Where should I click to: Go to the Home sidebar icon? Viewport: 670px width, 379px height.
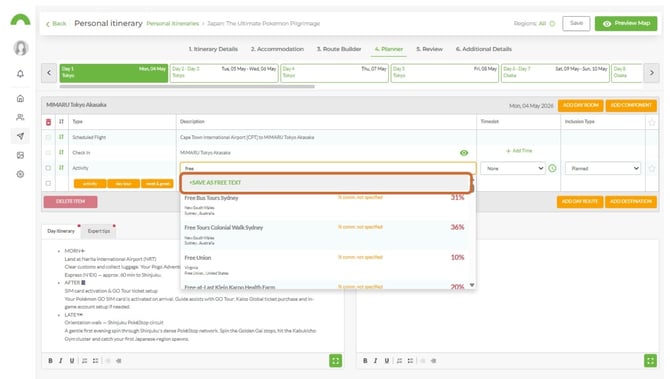(20, 99)
